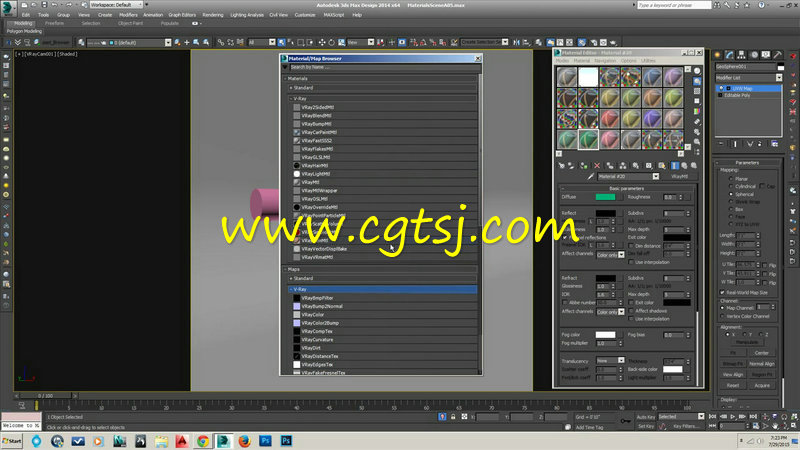Viewport: 800px width, 450px height.
Task: Open Chrome from the Windows taskbar
Action: (203, 441)
